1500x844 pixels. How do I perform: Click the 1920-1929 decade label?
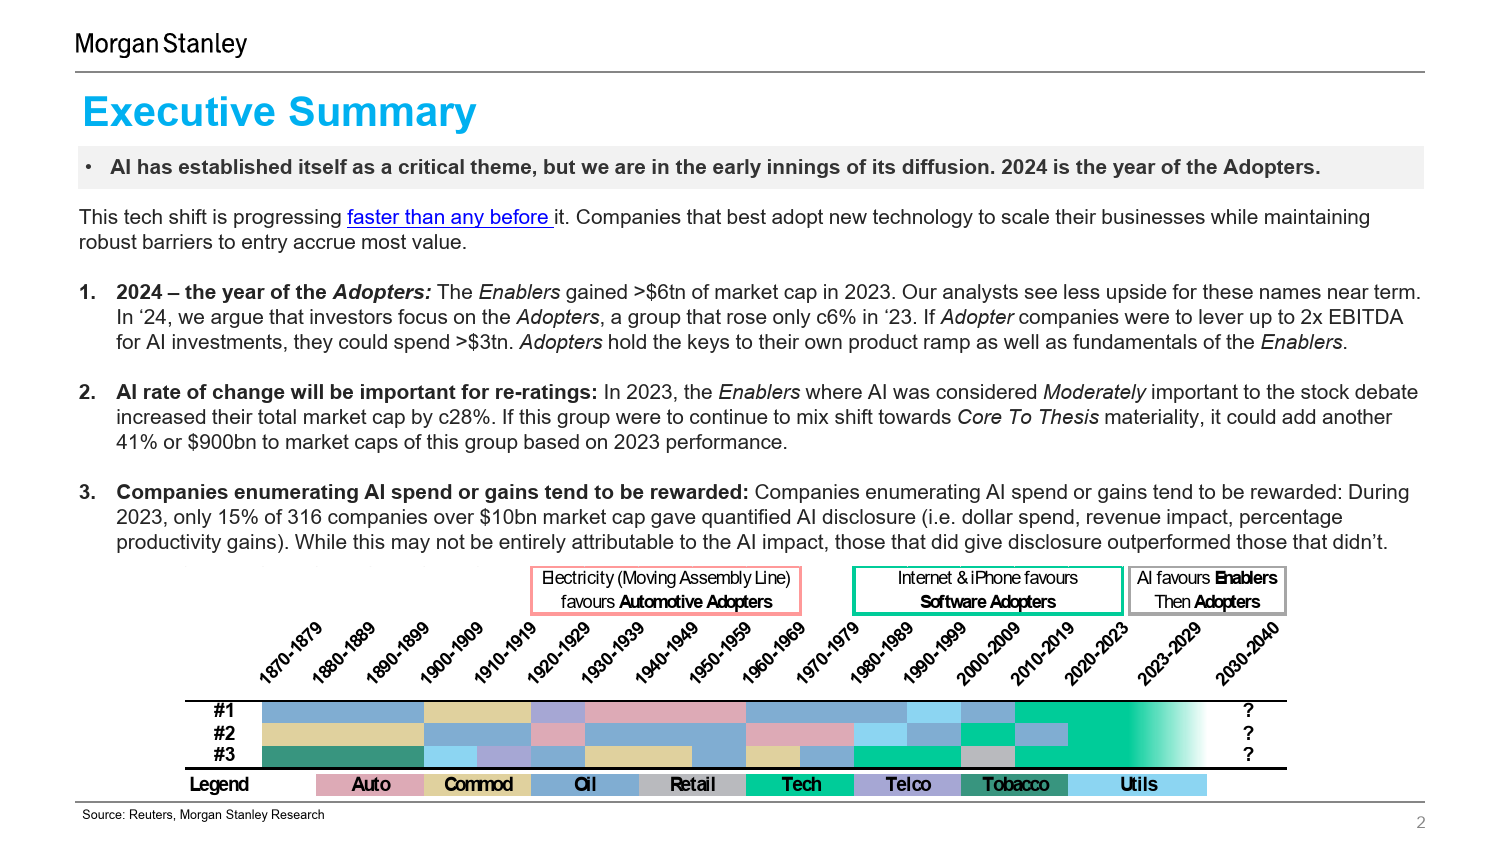click(x=559, y=653)
